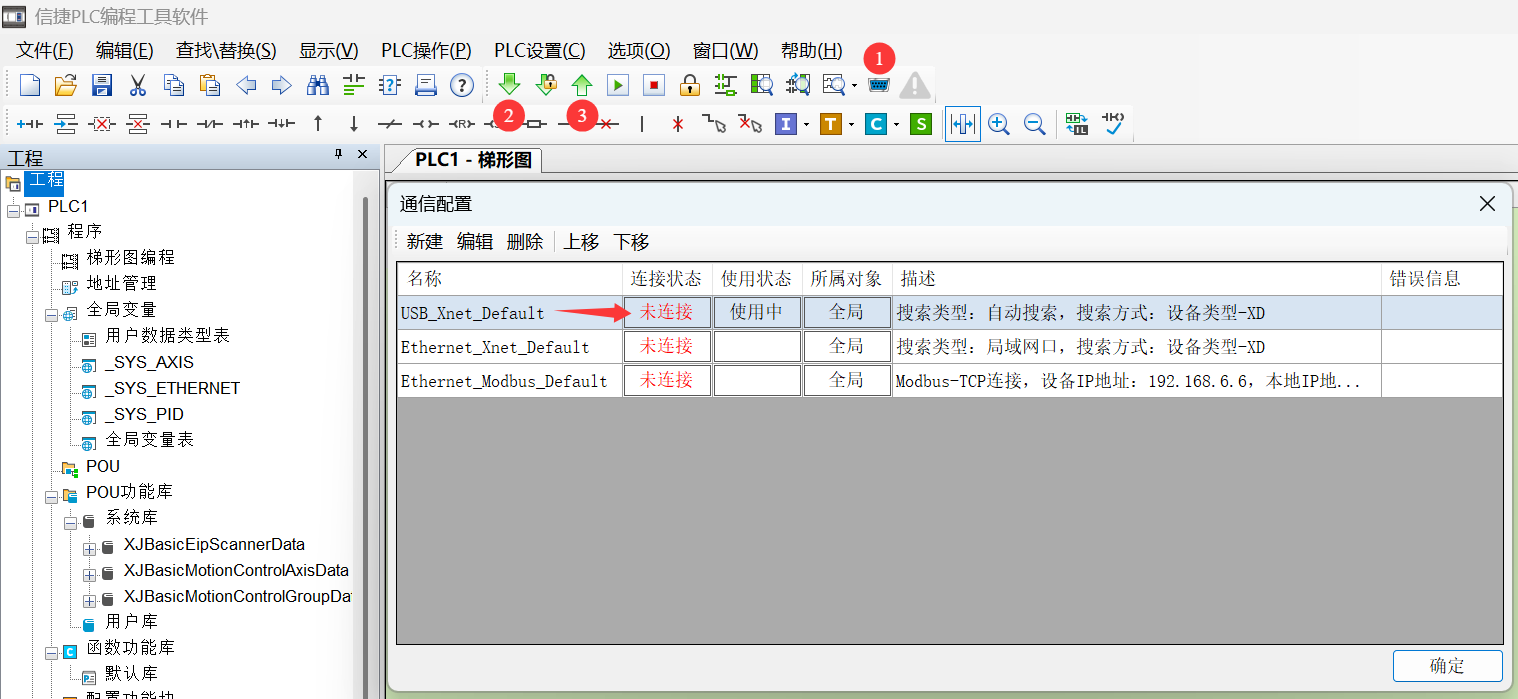Select _SYS_ETHERNET in the project tree
This screenshot has height=699, width=1518.
tap(172, 388)
